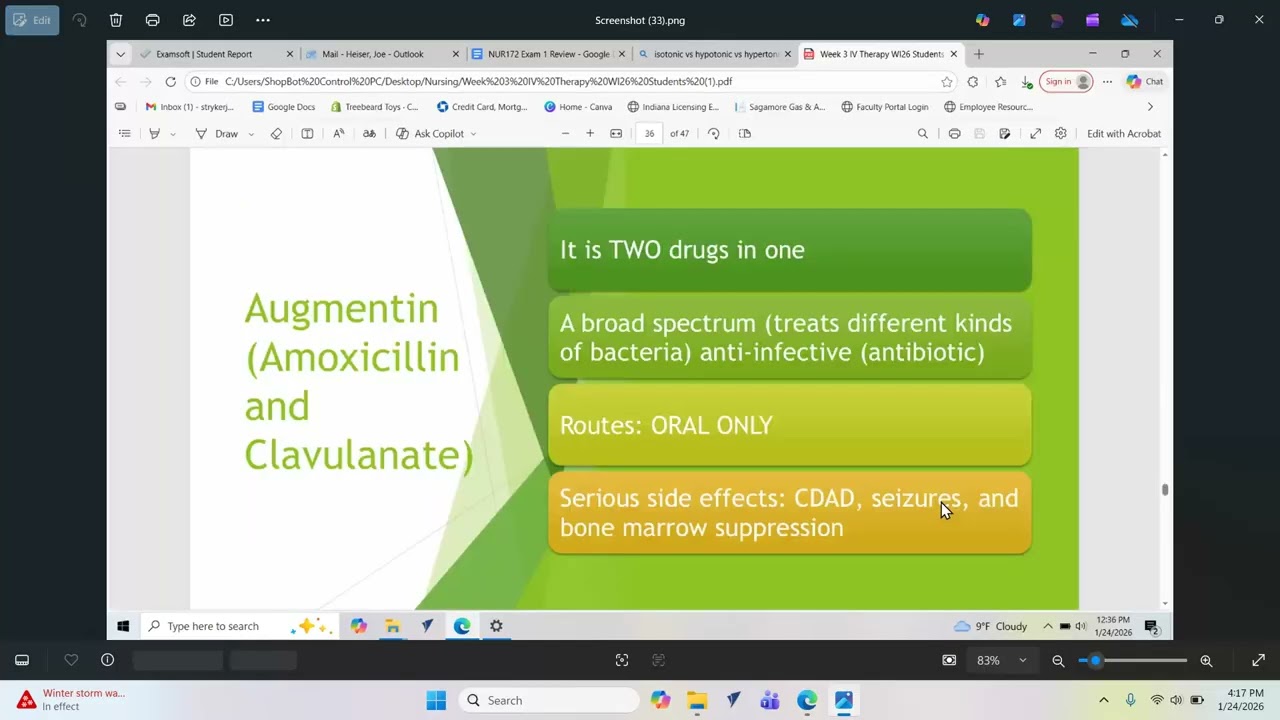The width and height of the screenshot is (1280, 720).
Task: Delete the photo with the trash icon
Action: tap(116, 20)
